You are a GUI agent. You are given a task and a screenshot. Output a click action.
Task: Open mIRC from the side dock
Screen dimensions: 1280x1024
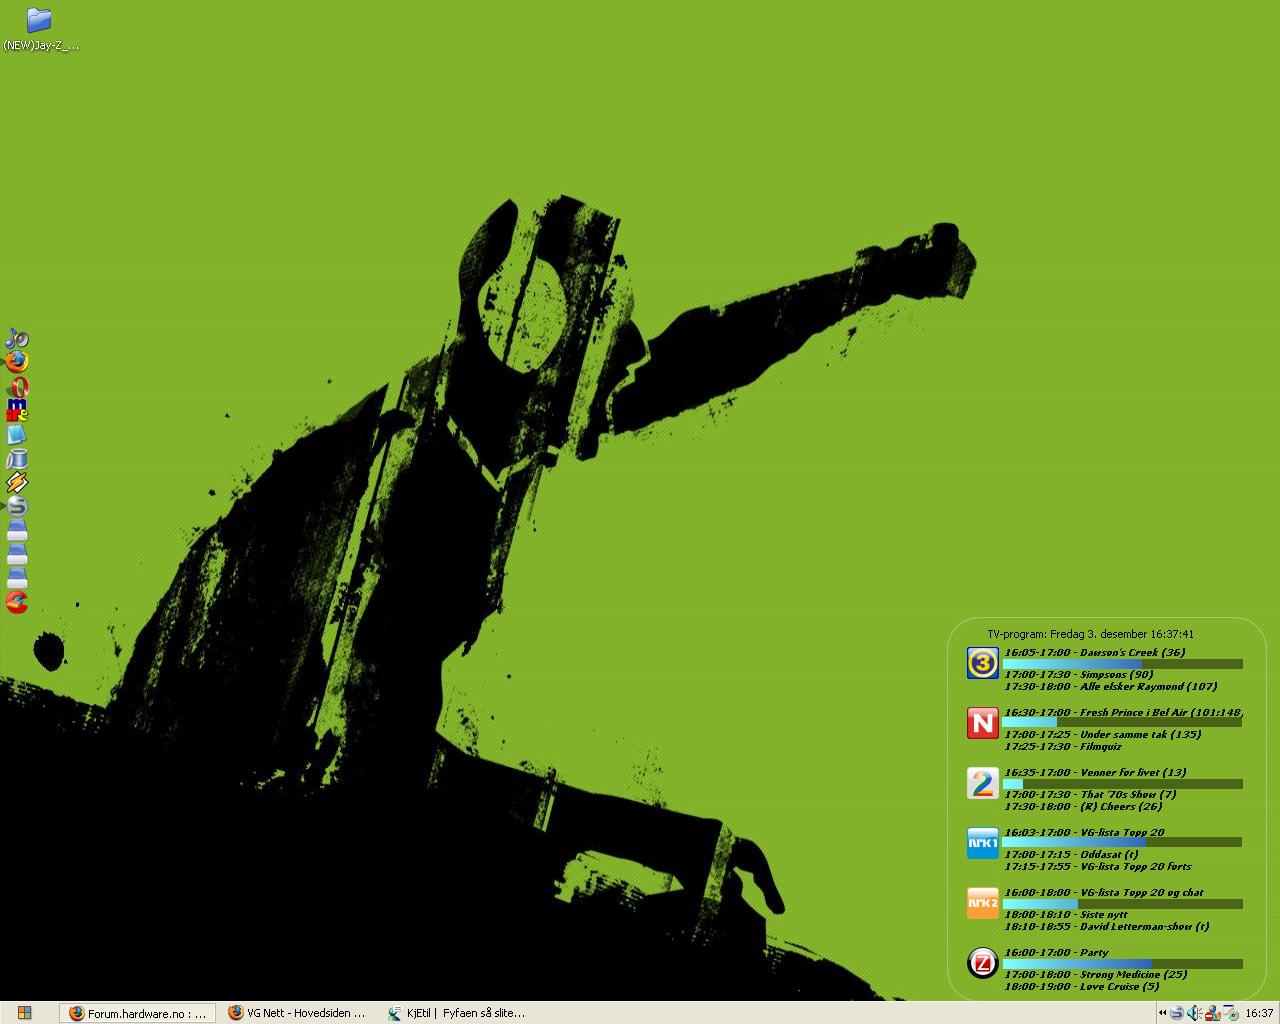point(17,410)
